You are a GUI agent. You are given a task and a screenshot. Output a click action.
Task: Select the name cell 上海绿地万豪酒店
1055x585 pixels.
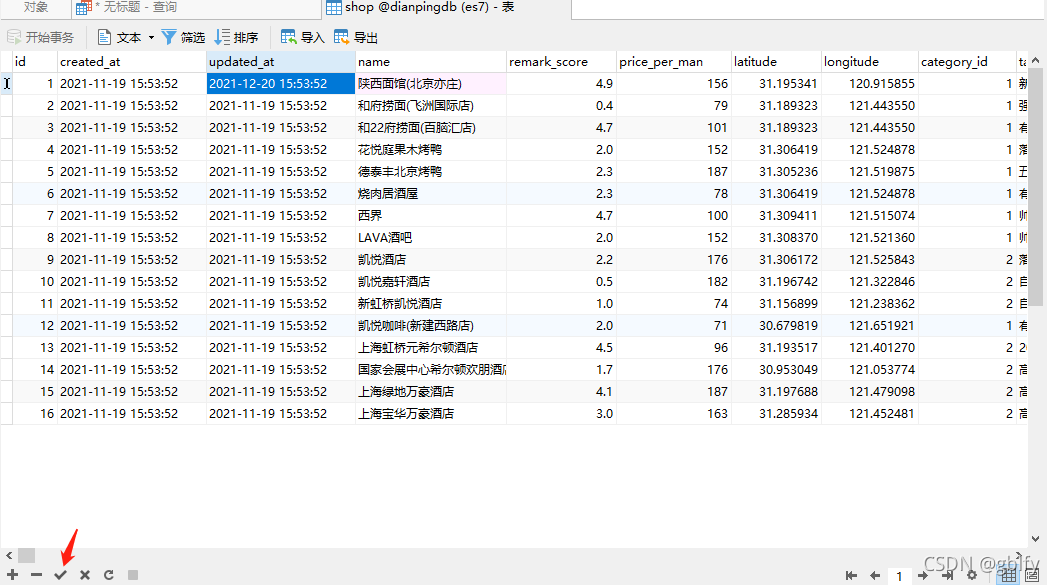click(431, 392)
